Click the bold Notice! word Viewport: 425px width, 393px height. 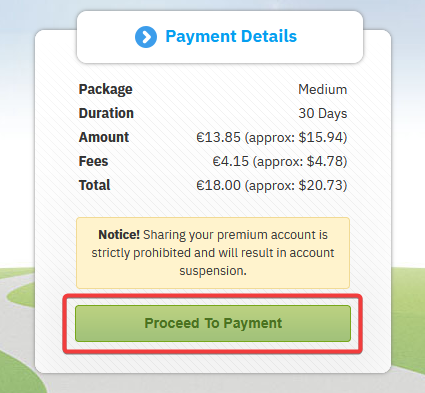(119, 235)
